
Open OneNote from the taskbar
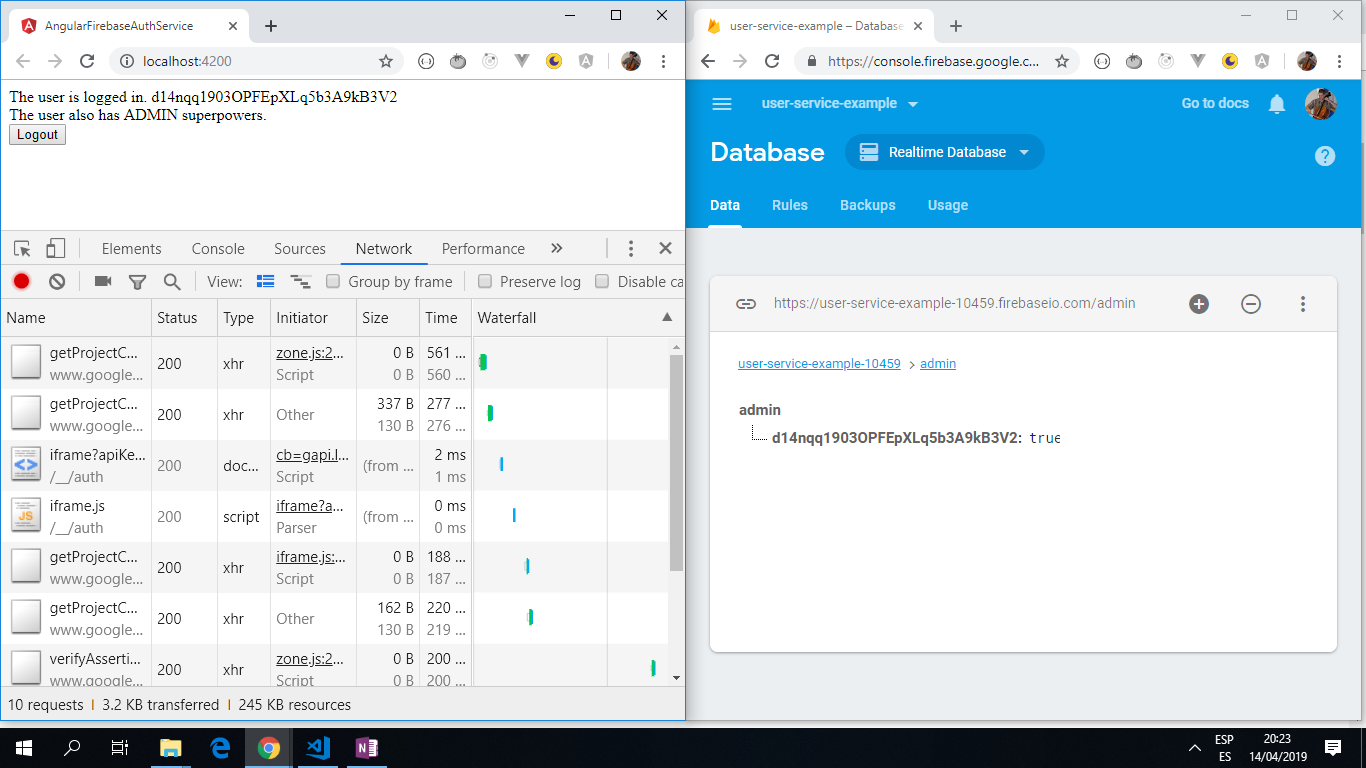point(366,748)
